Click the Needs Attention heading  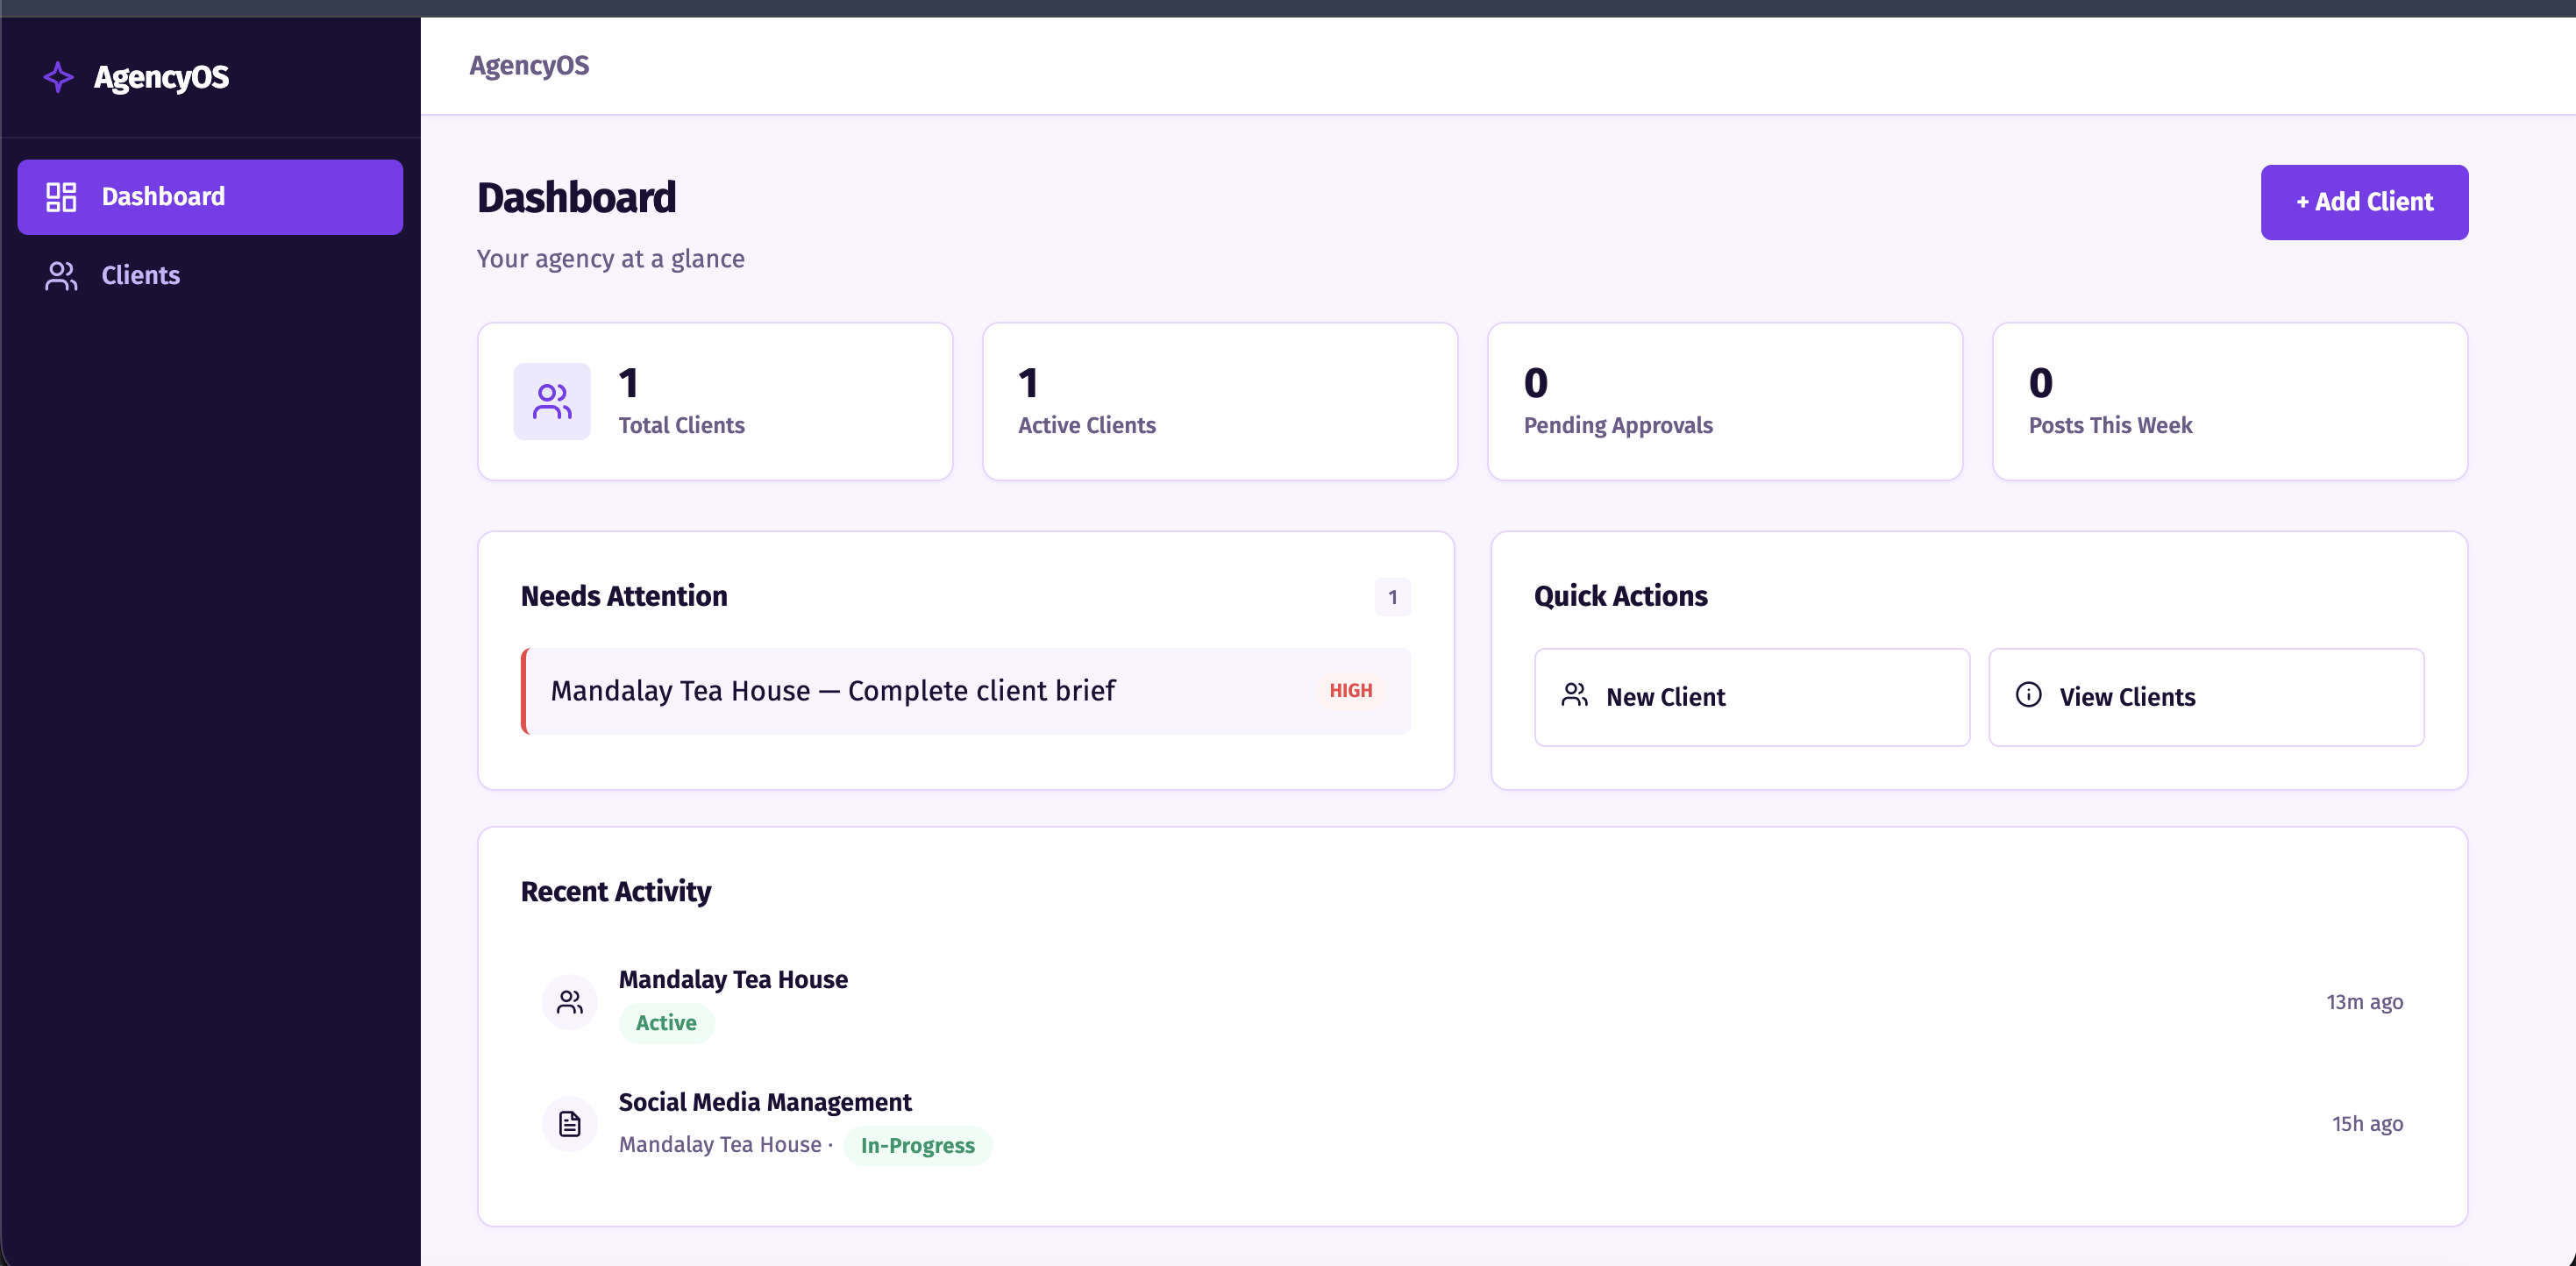click(624, 596)
